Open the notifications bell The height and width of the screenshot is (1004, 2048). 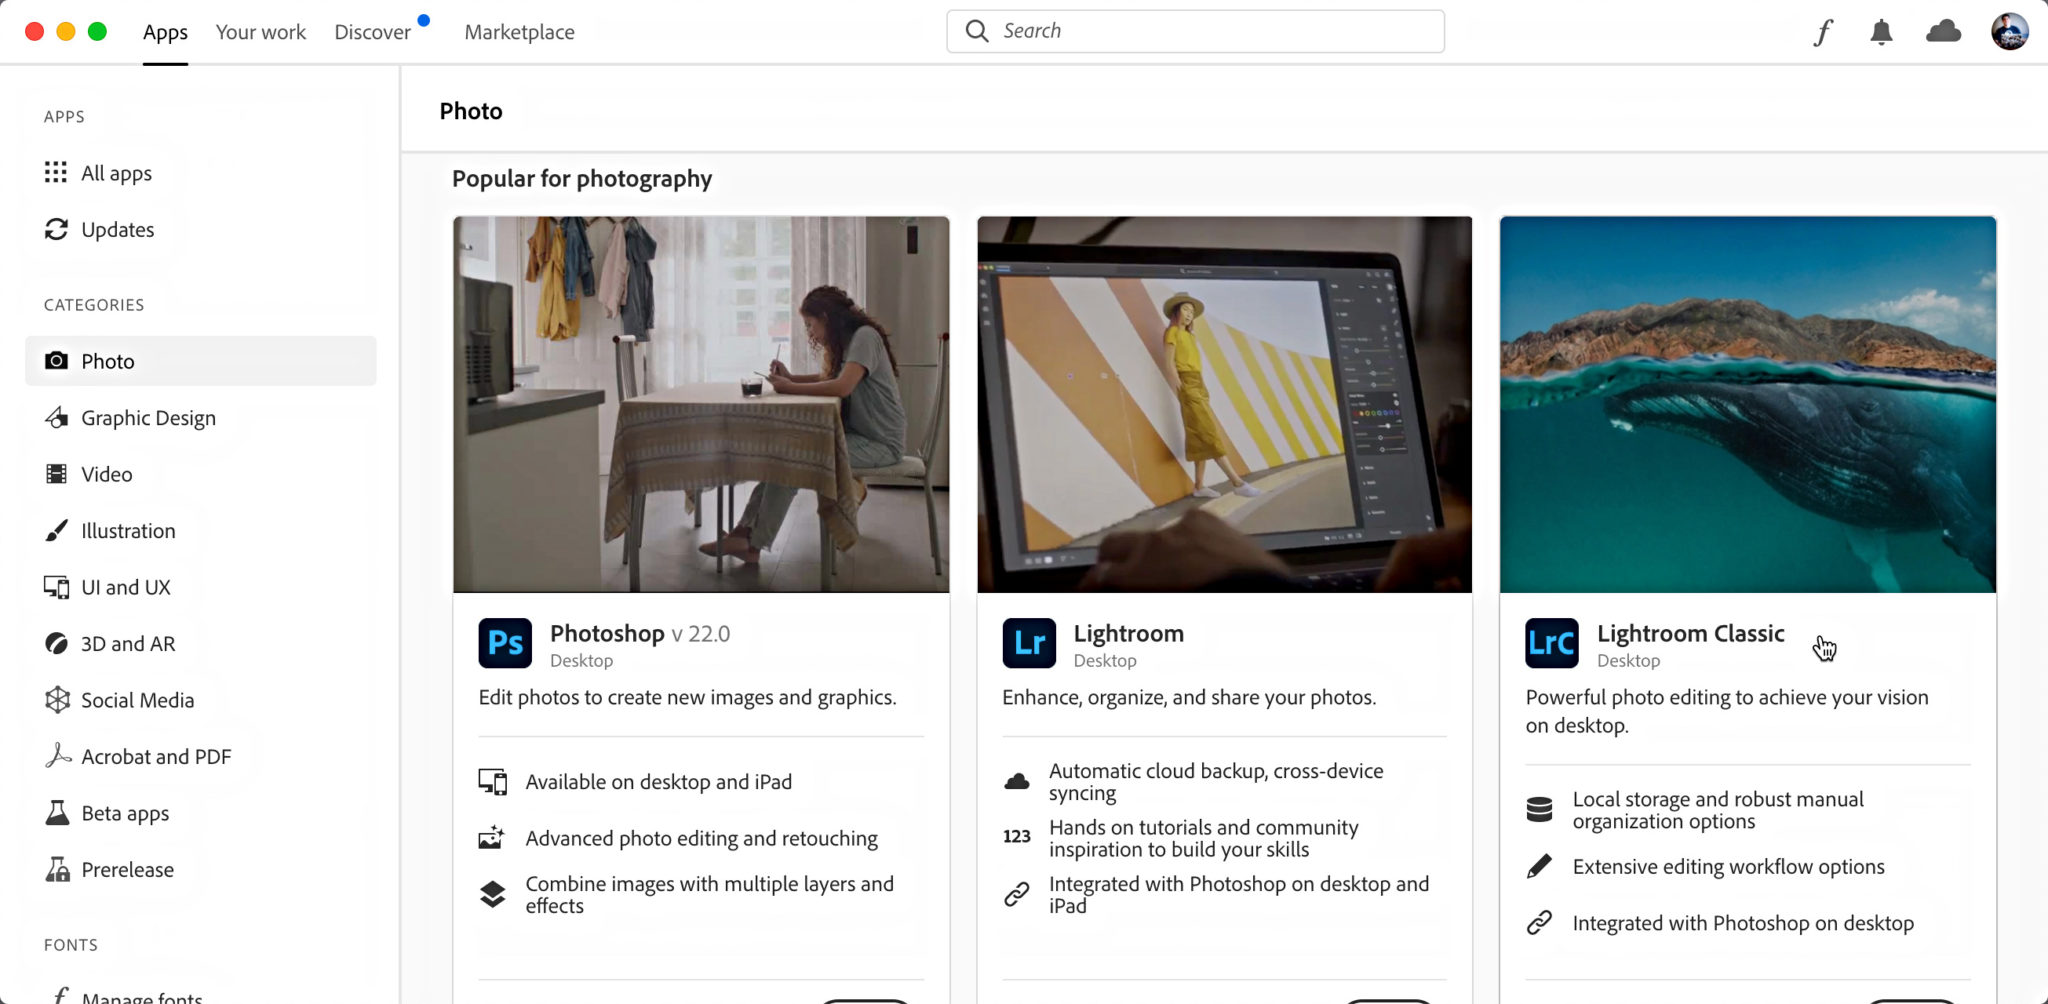pyautogui.click(x=1881, y=32)
